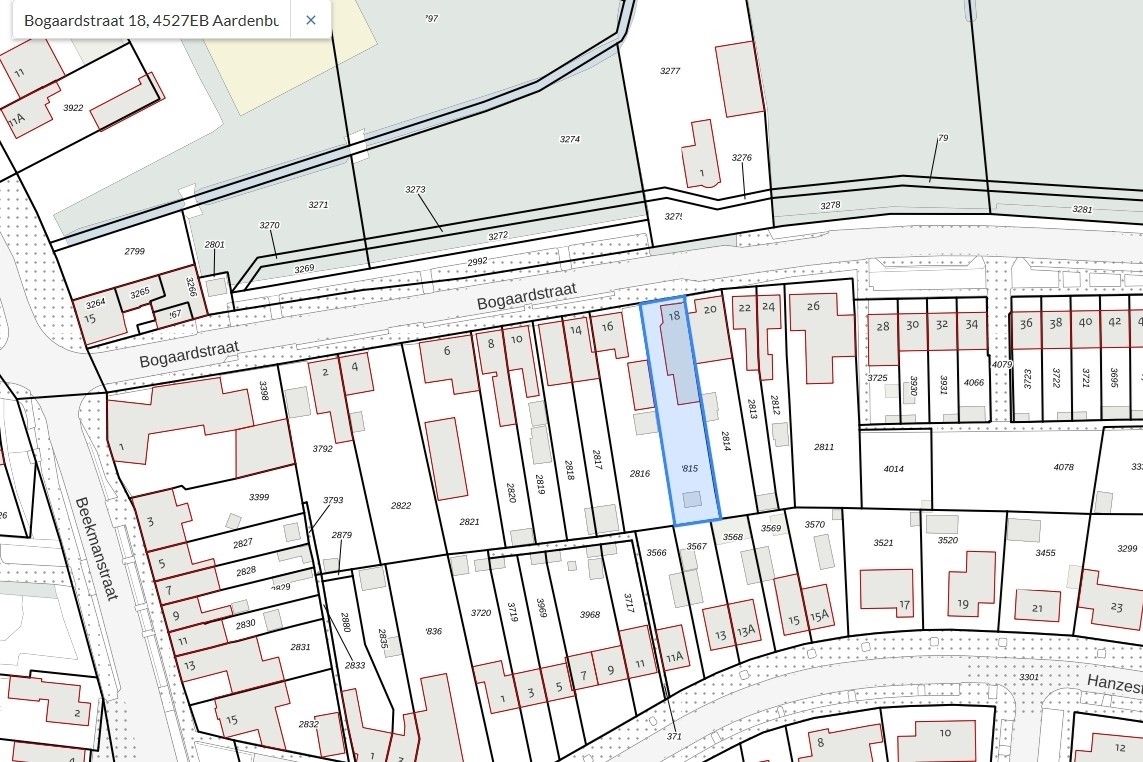This screenshot has height=762, width=1143.
Task: Click parcel 2816 left of highlighted parcel
Action: pos(640,474)
